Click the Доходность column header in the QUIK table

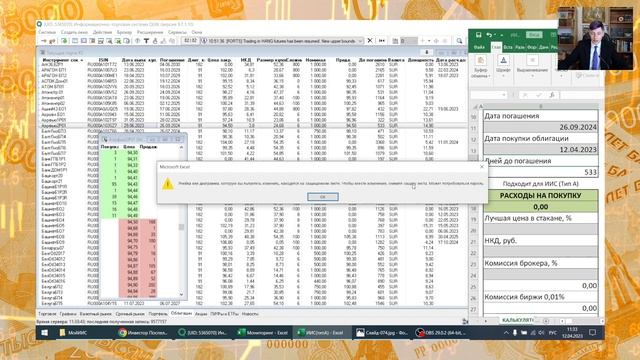click(x=420, y=60)
